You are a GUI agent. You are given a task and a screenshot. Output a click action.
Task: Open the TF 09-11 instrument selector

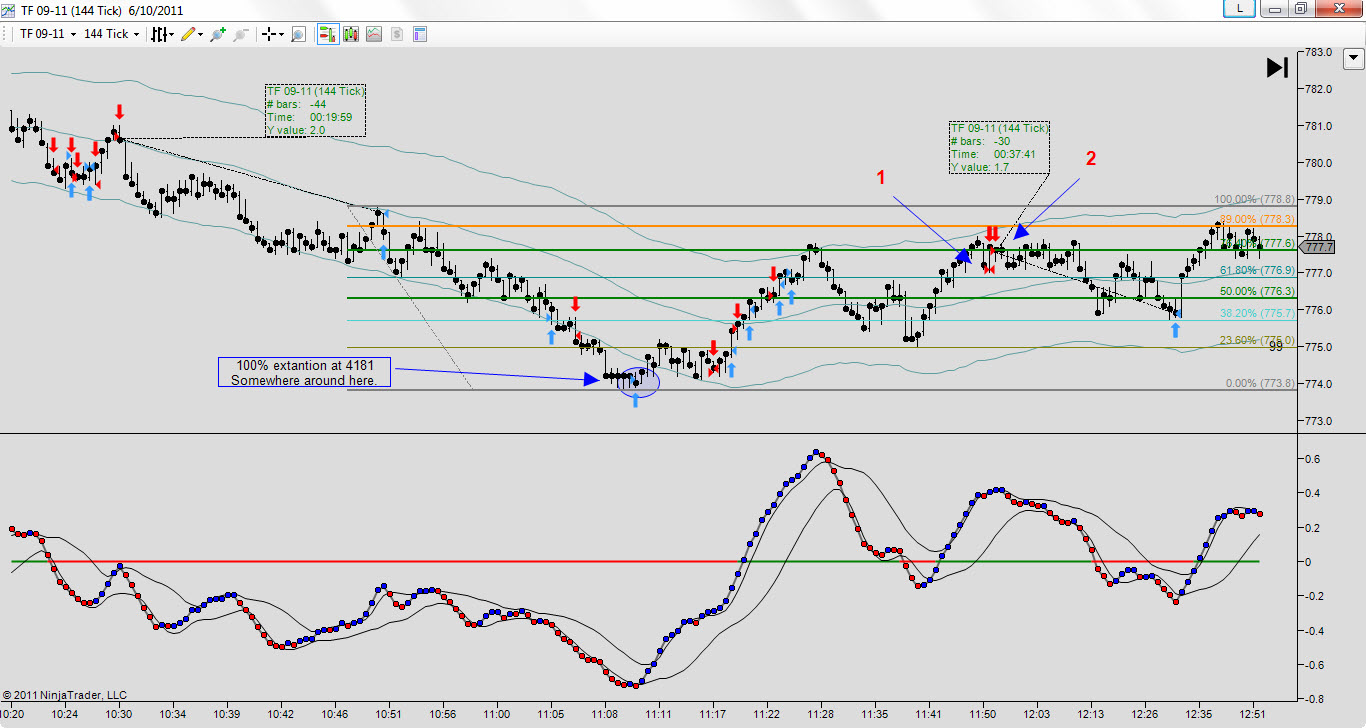tap(50, 34)
